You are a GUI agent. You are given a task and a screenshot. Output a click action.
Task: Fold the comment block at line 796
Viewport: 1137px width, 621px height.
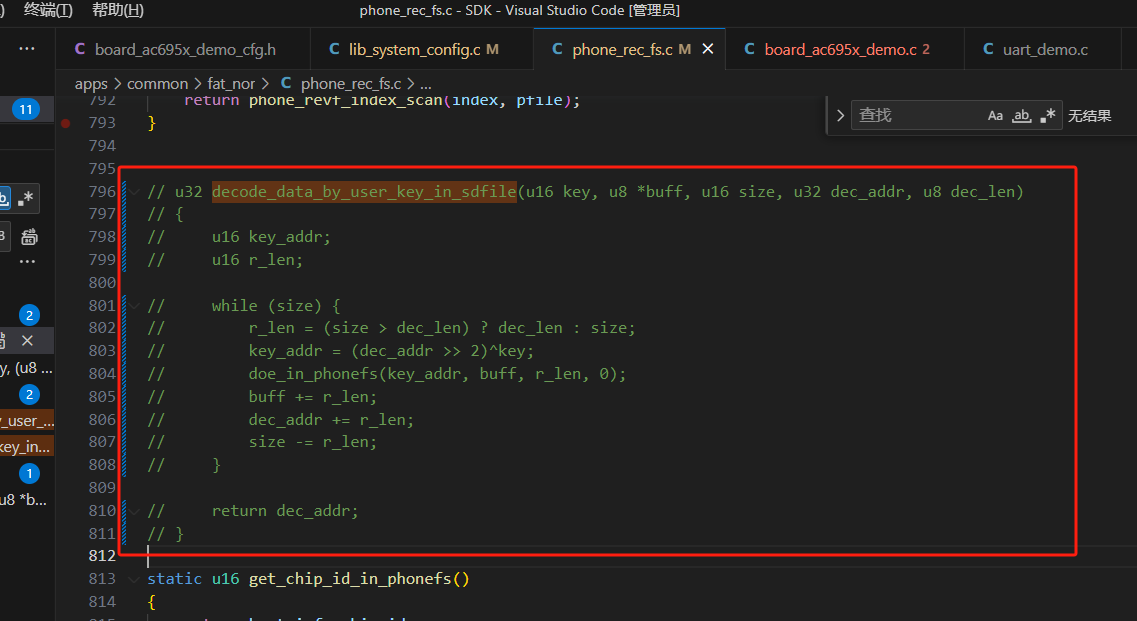[135, 192]
